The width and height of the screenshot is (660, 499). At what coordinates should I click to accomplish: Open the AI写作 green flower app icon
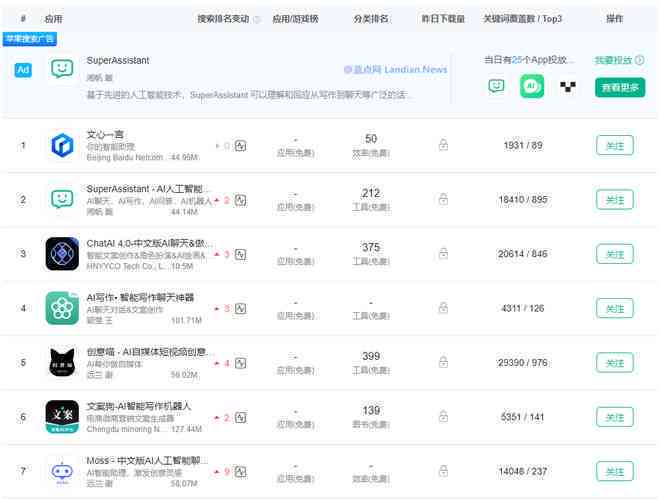pyautogui.click(x=62, y=308)
